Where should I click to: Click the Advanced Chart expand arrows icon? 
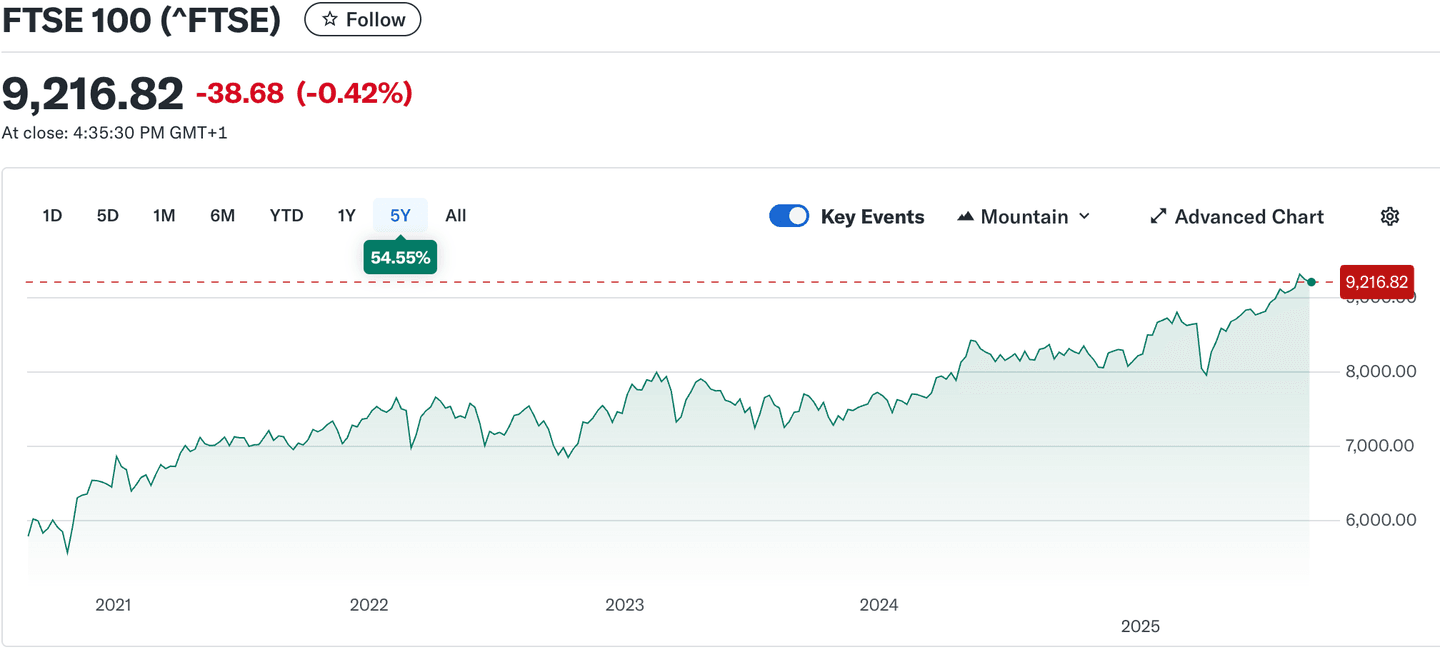tap(1158, 217)
